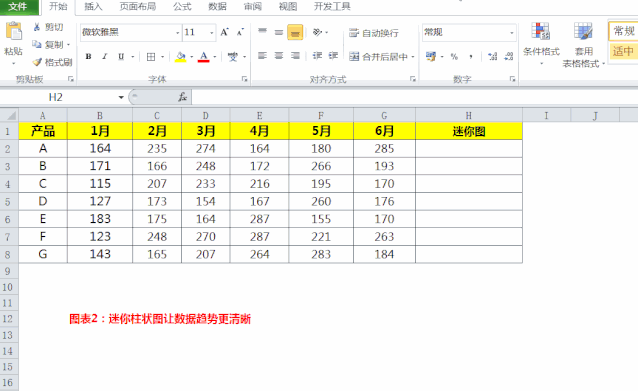
Task: Open font size dropdown showing 11
Action: tap(212, 33)
